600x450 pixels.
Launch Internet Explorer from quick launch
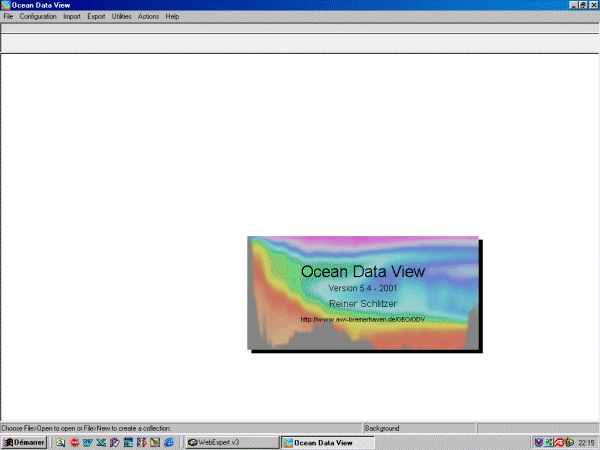(169, 443)
